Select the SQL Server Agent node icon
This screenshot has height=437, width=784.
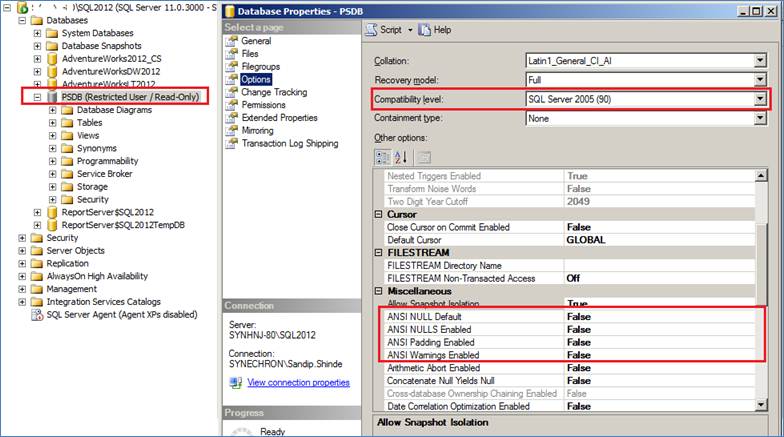click(38, 314)
